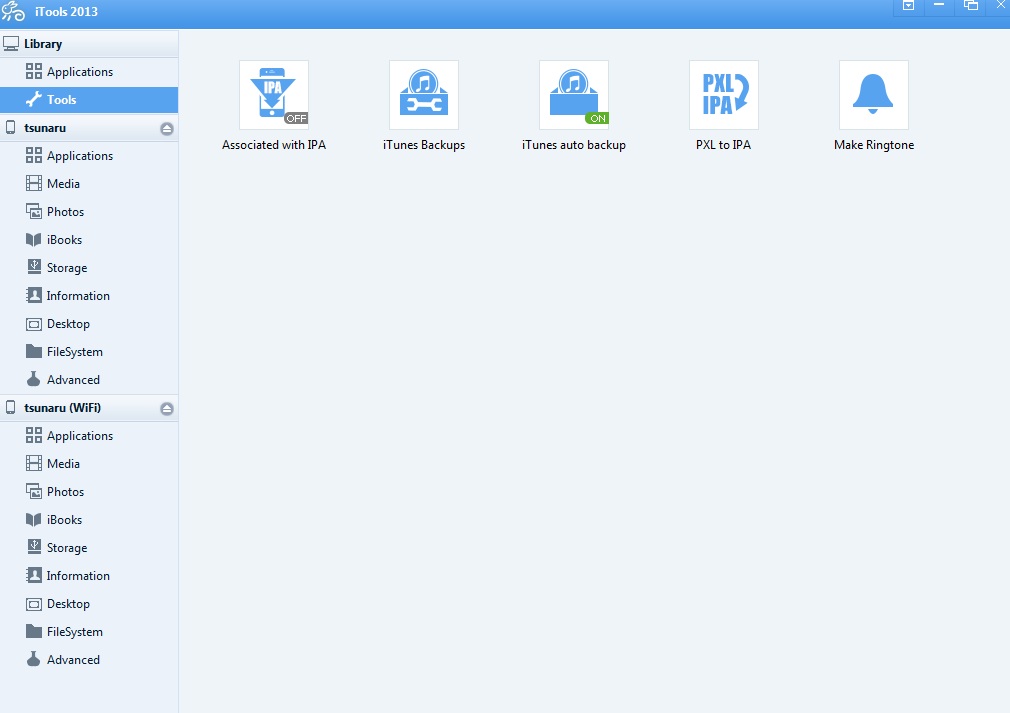
Task: Select Tools under Library
Action: point(89,100)
